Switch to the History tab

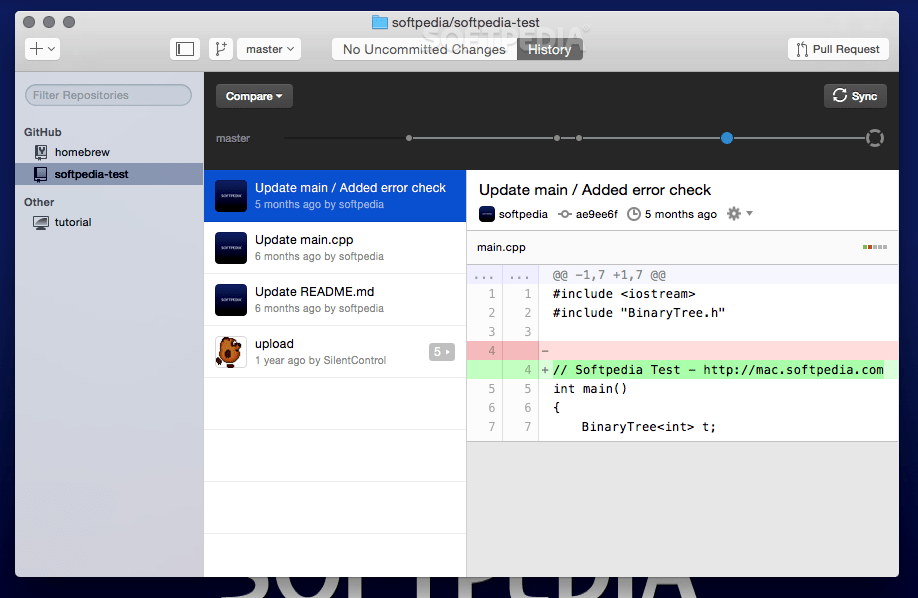(x=549, y=49)
